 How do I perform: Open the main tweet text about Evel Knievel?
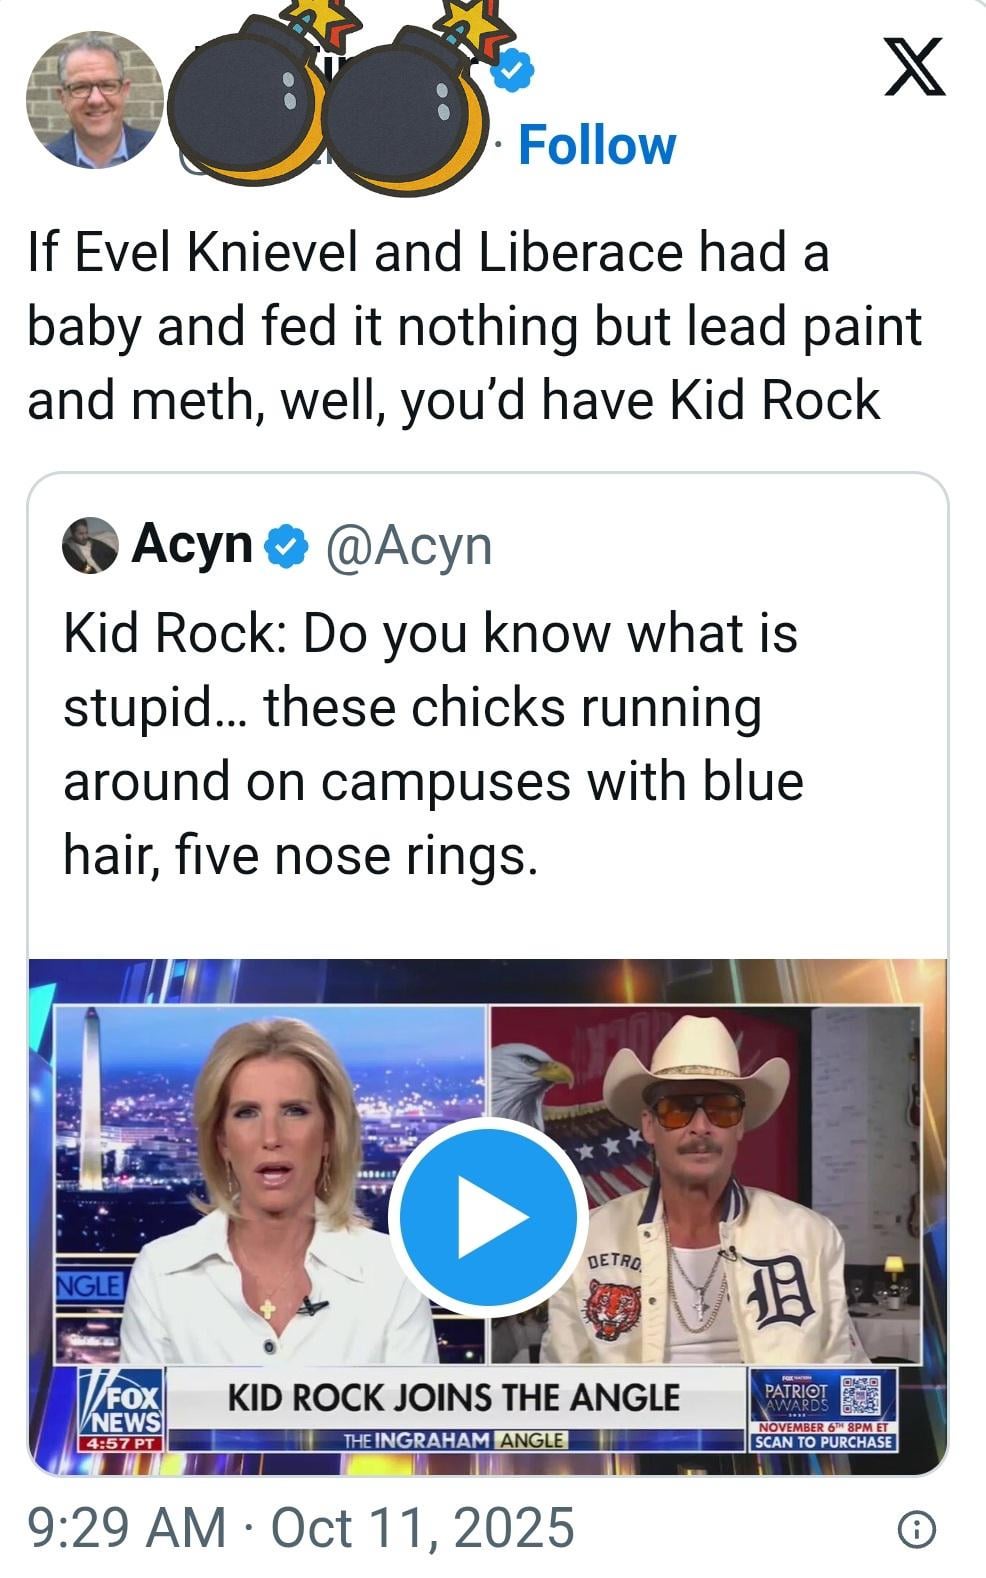tap(473, 326)
